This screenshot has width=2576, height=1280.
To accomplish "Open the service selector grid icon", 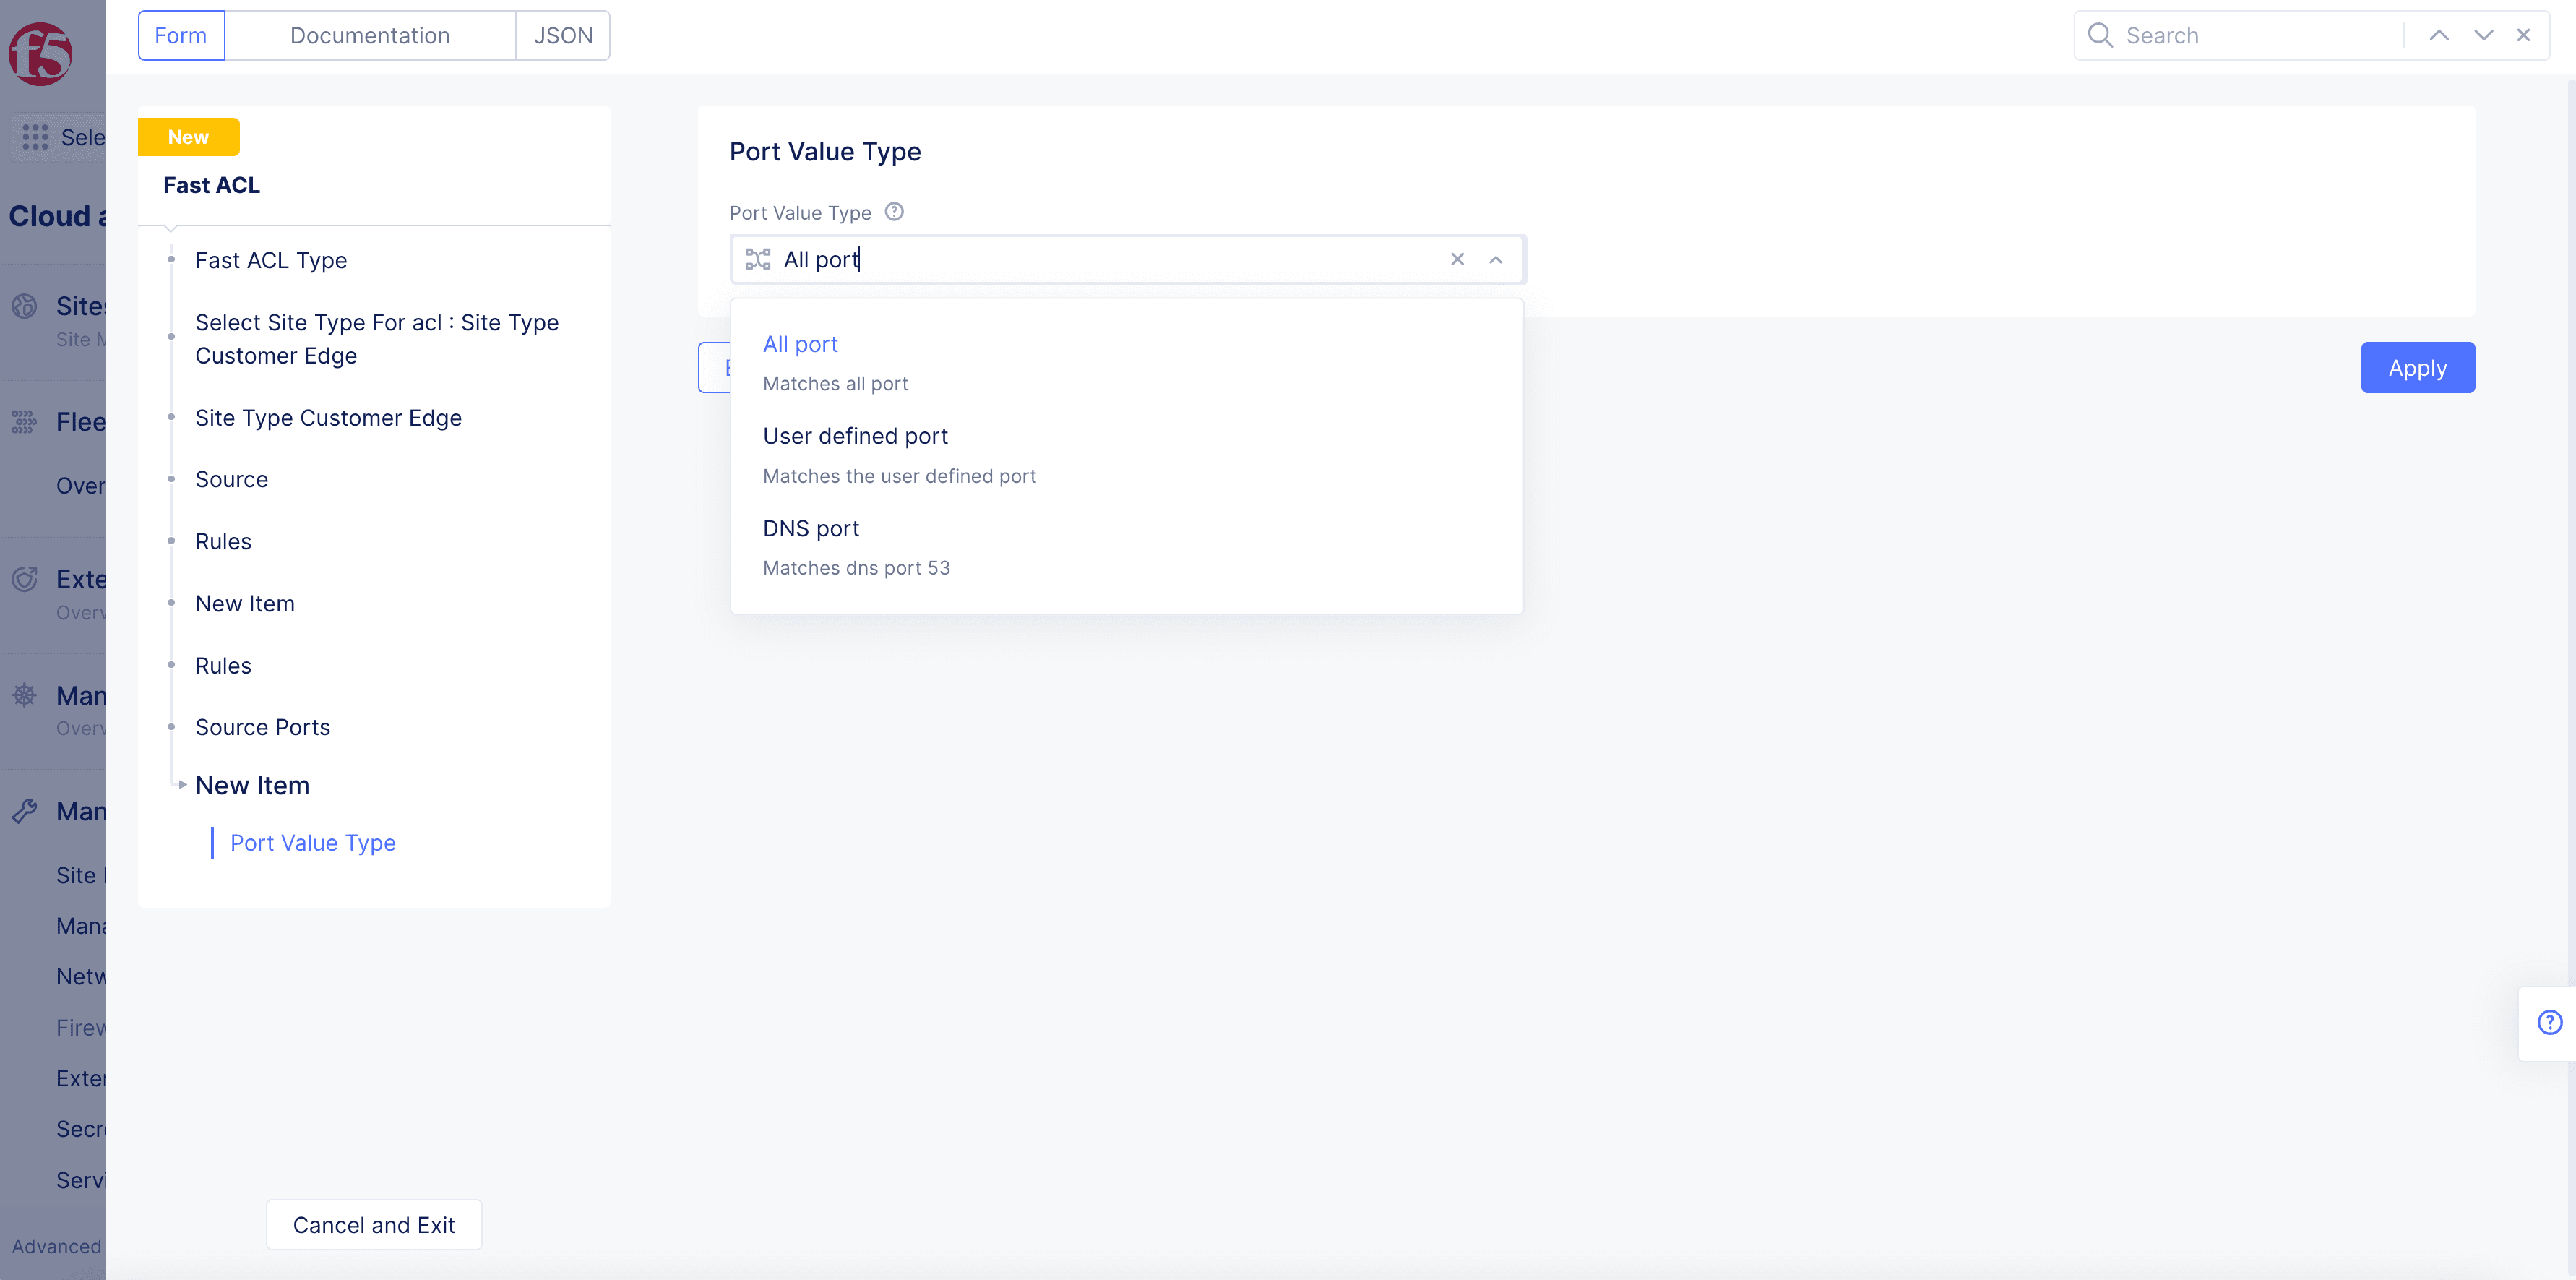I will (x=35, y=137).
